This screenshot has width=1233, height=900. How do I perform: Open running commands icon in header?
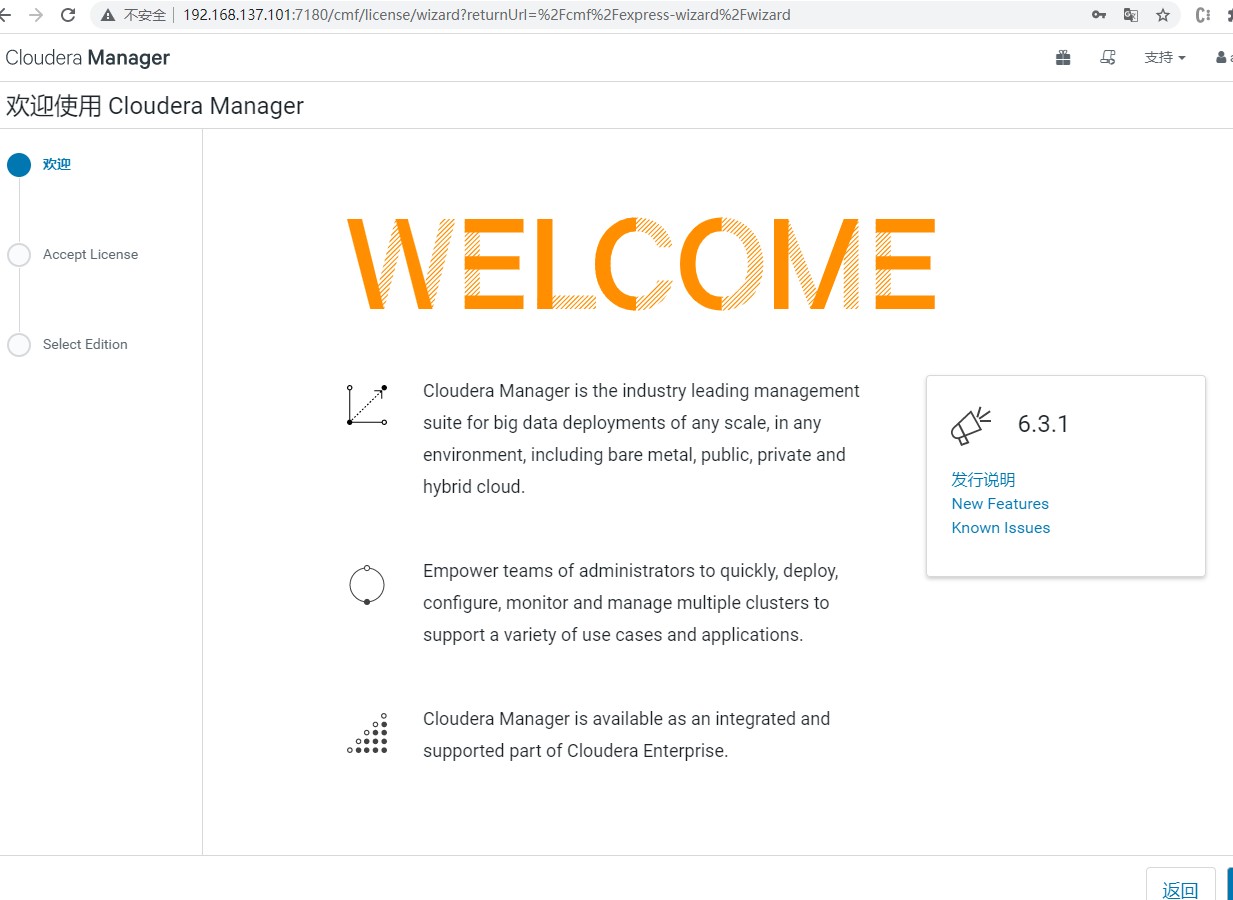(1108, 58)
